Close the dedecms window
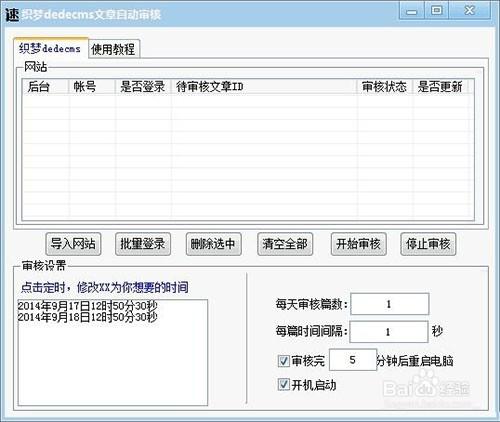Image resolution: width=500 pixels, height=422 pixels. pos(469,11)
